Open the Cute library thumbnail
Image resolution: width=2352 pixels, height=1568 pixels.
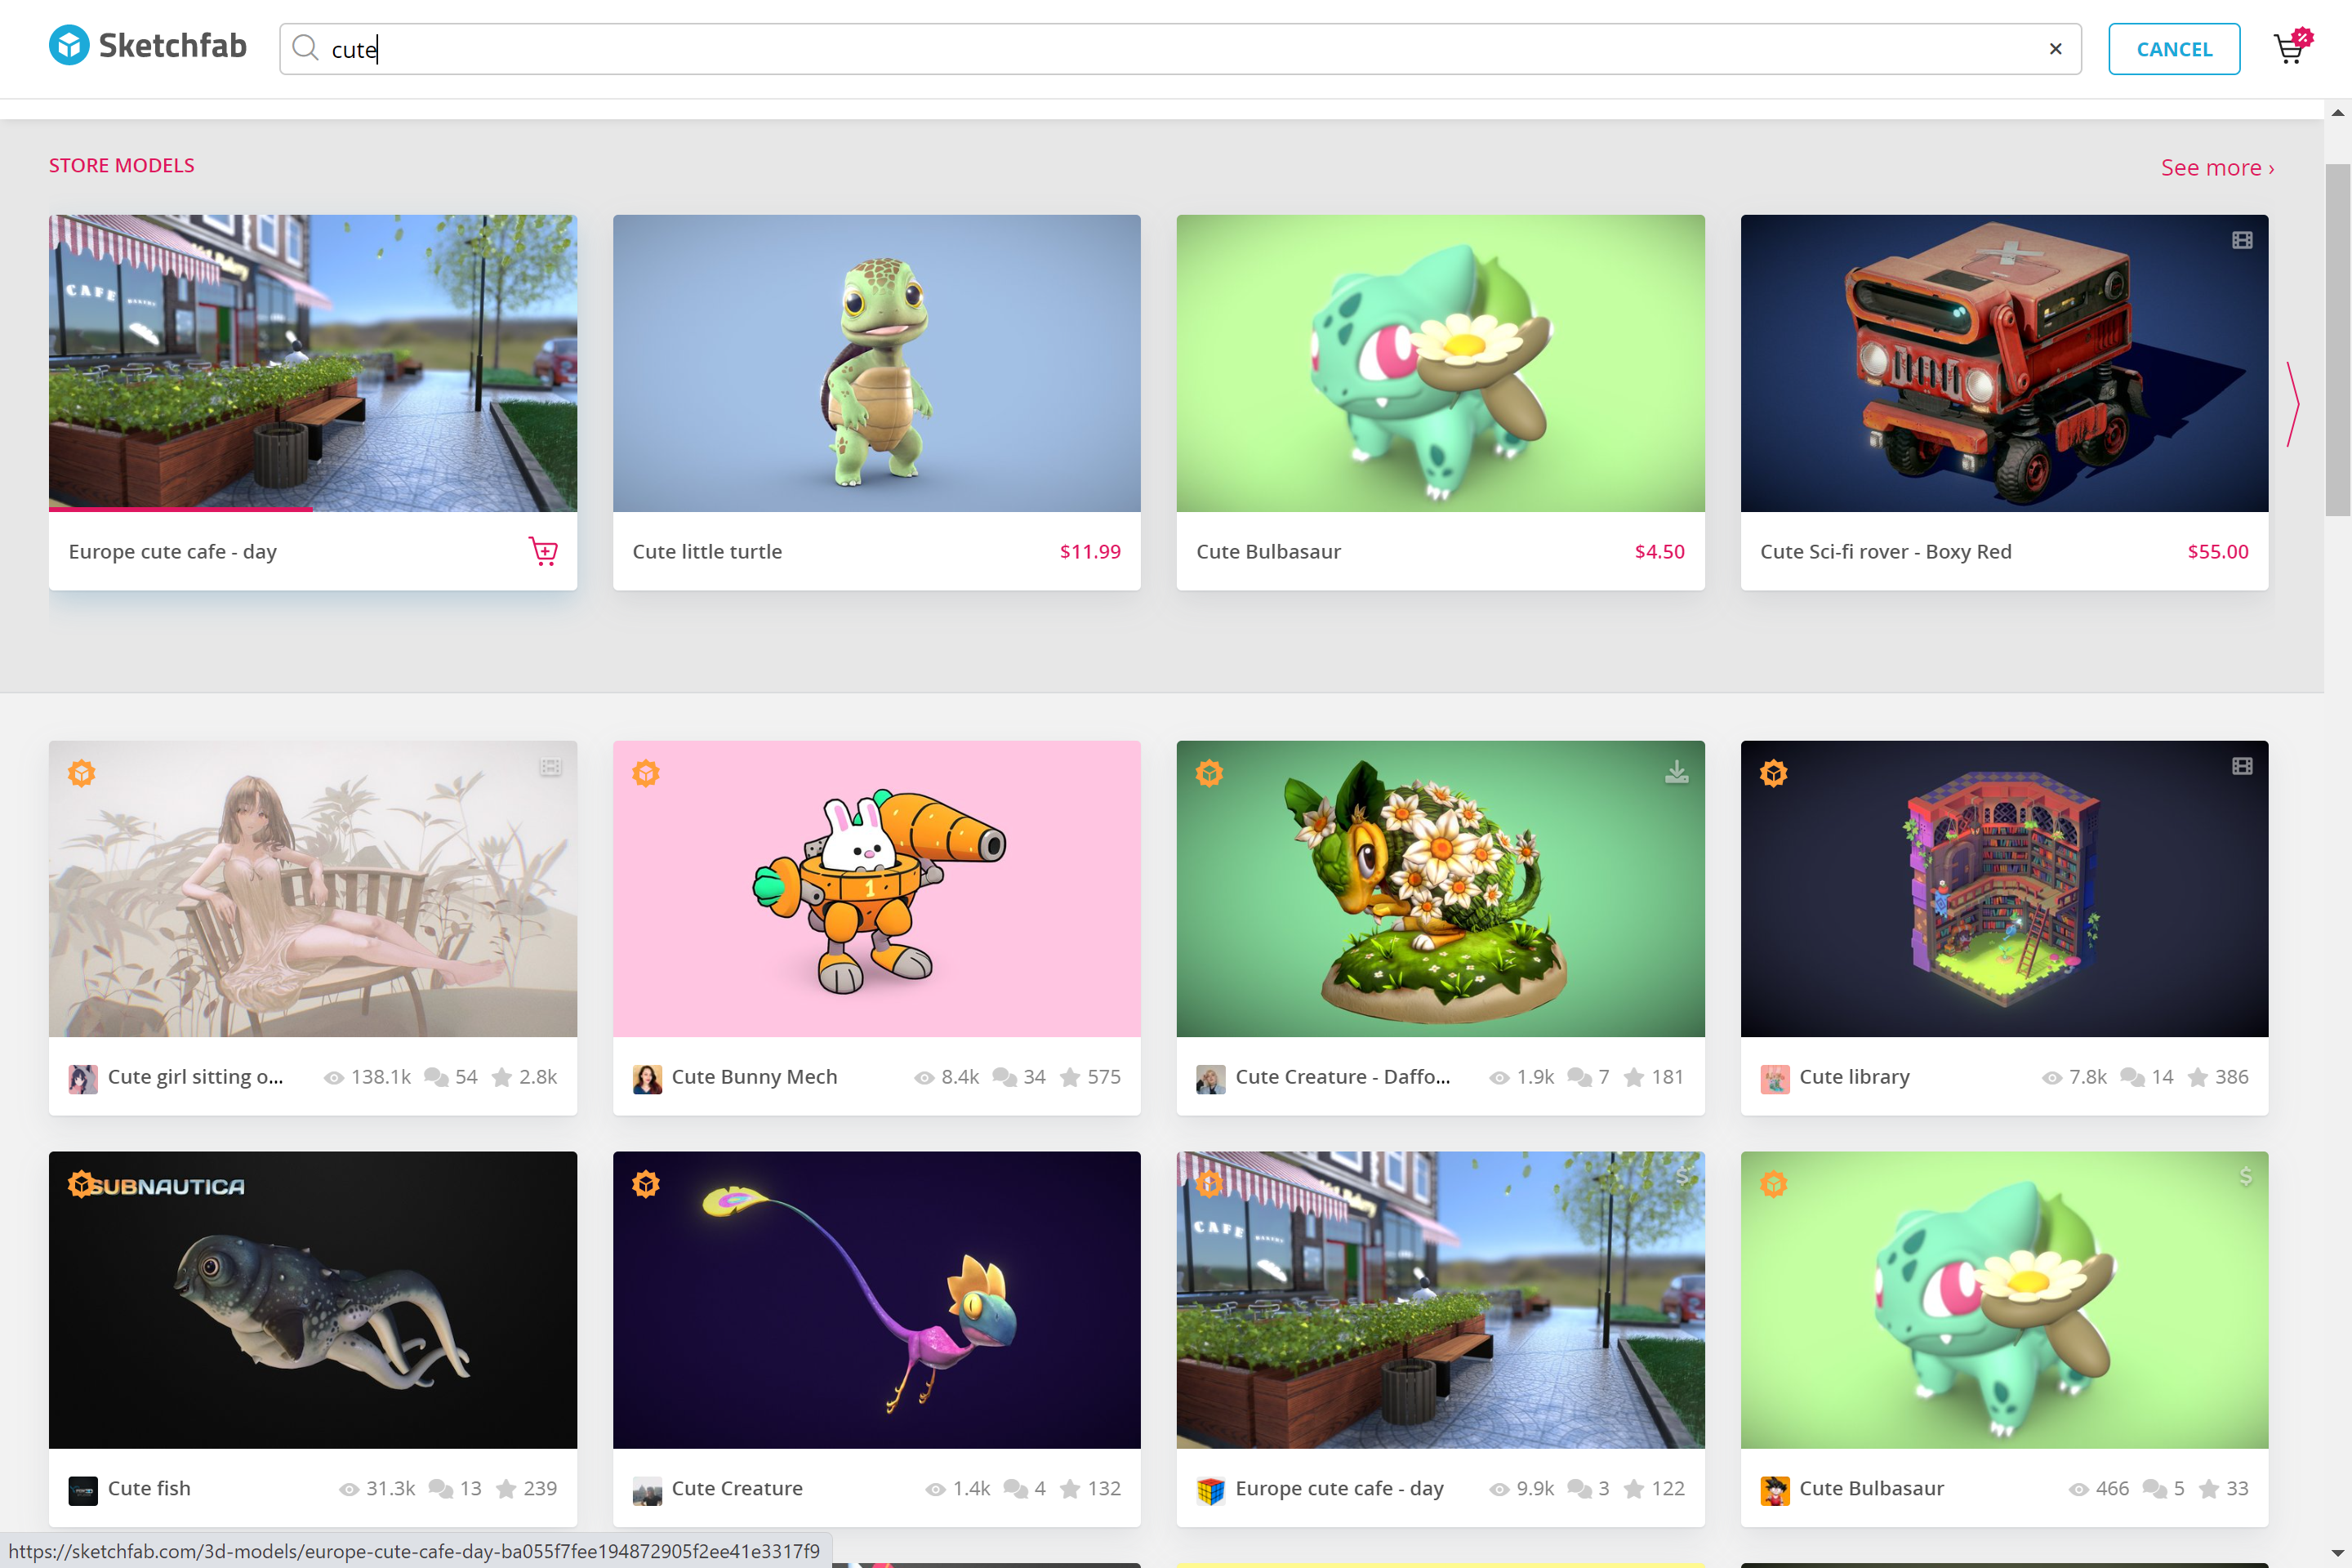[x=2004, y=888]
